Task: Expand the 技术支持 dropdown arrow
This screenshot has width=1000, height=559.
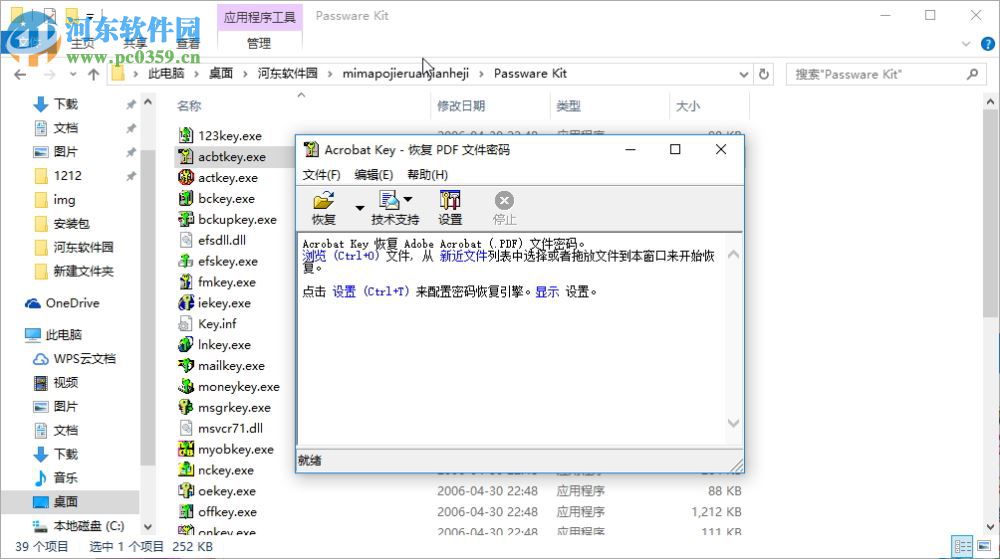Action: pos(408,200)
